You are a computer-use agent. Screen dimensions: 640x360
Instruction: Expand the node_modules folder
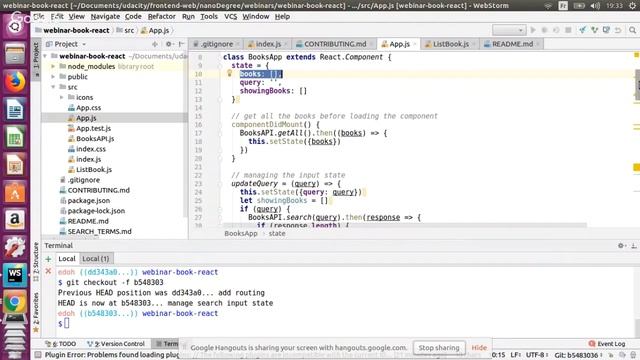tap(53, 66)
